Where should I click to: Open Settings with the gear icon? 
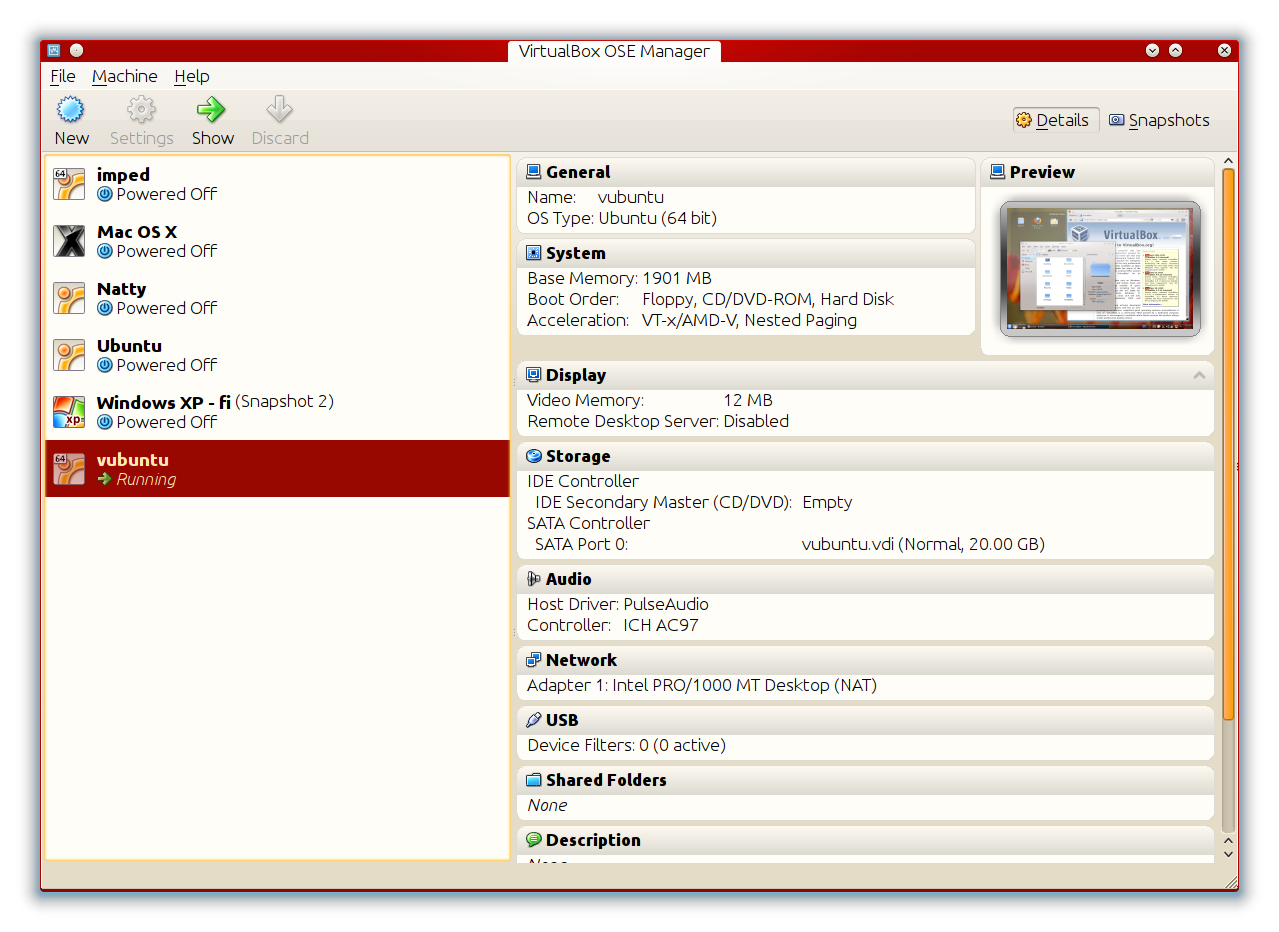[x=141, y=109]
